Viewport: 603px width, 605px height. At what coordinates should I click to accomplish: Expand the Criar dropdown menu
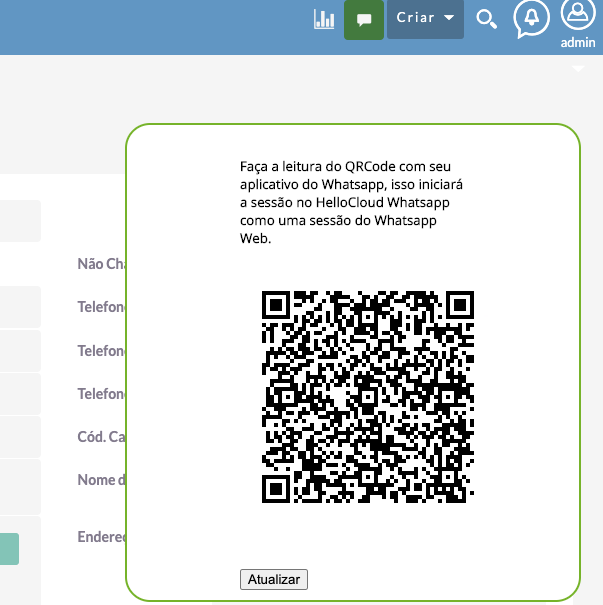pos(425,19)
